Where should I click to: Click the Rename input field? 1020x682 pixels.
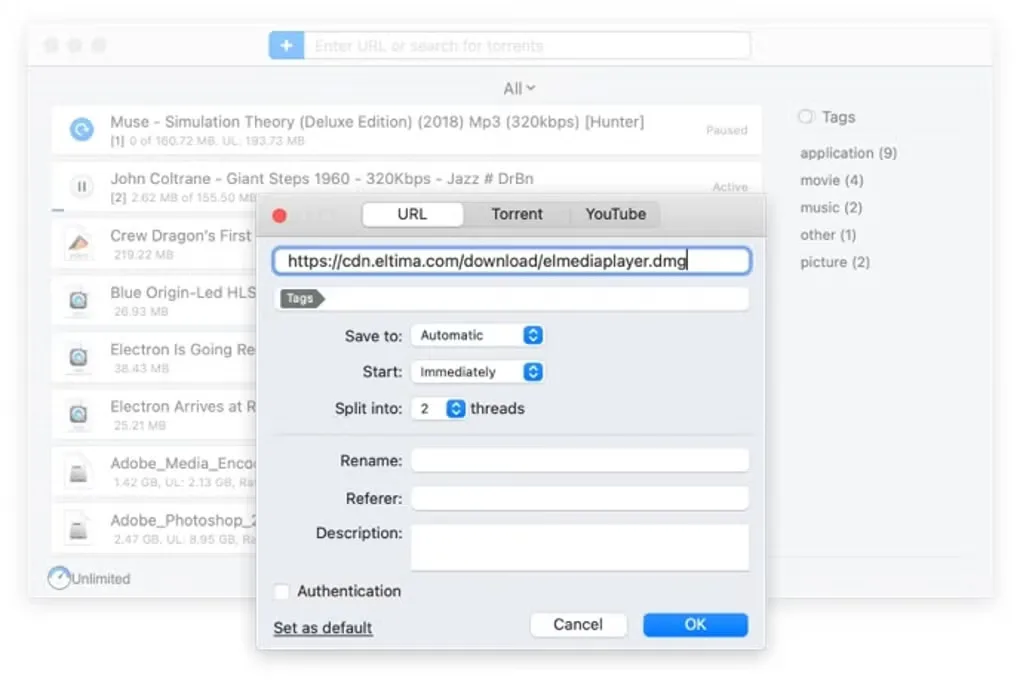(x=580, y=461)
